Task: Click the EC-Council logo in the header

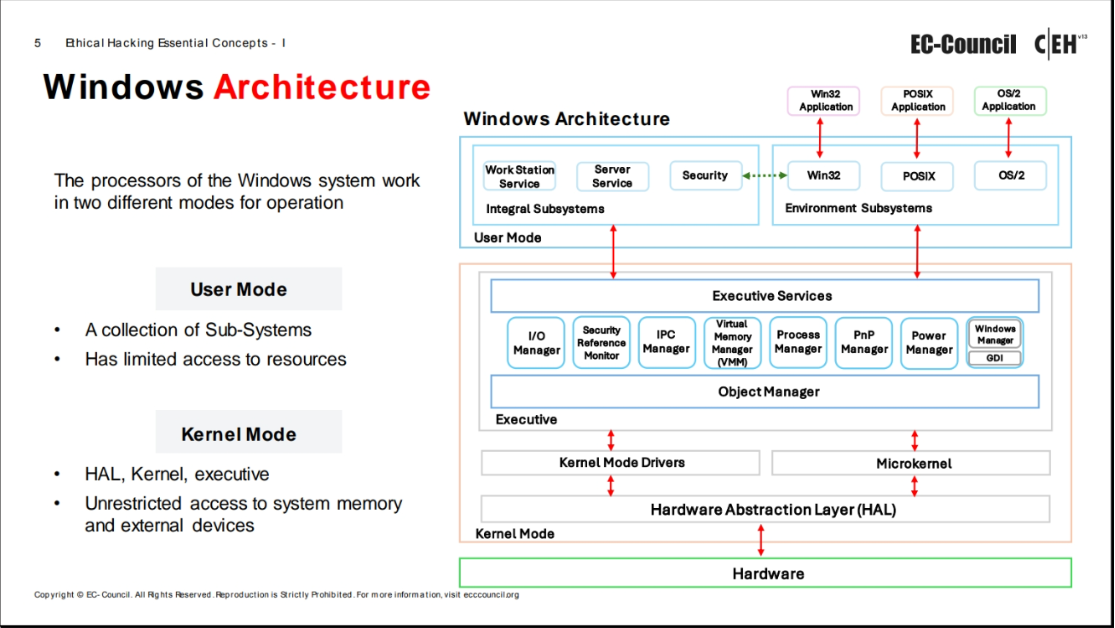Action: click(x=962, y=44)
